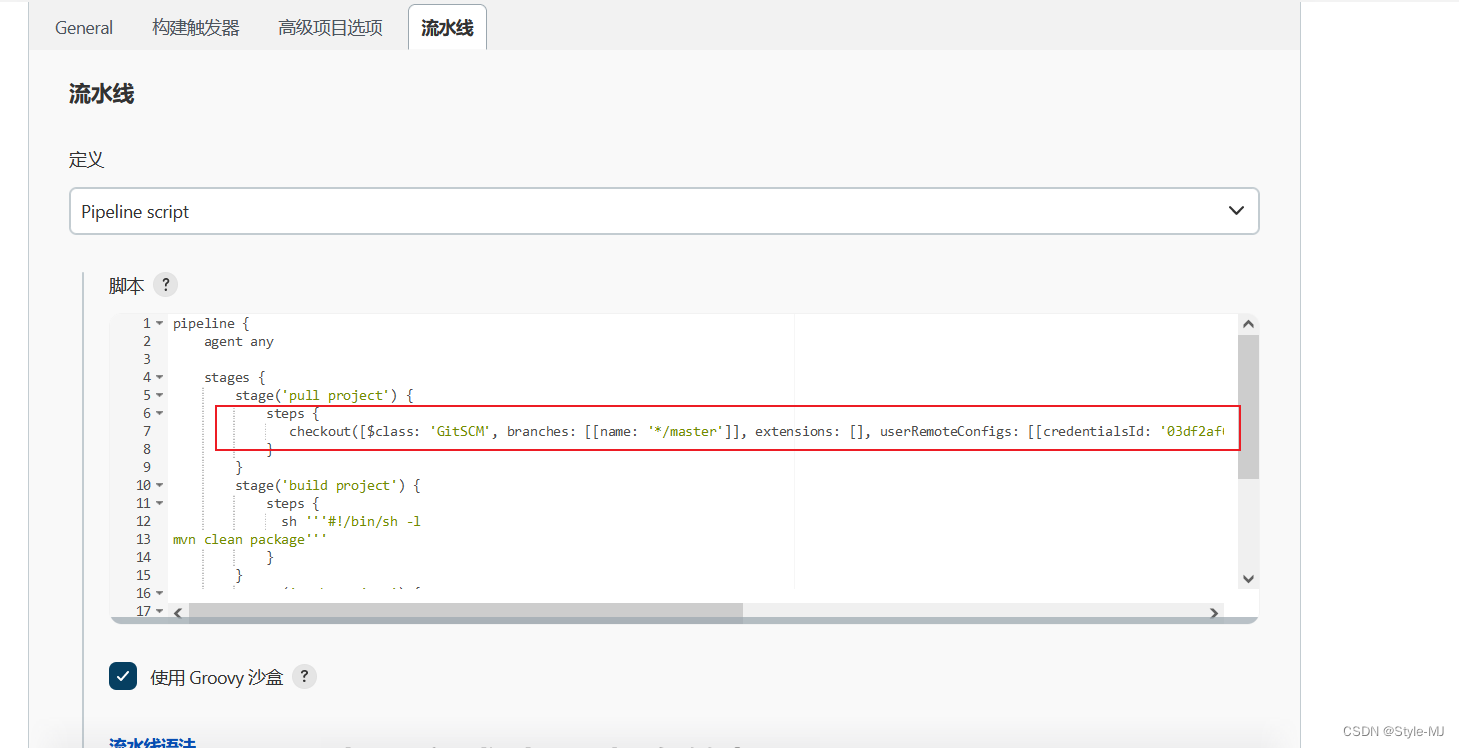Click the stage('build project') line
Screen dimensions: 1459x748
click(328, 486)
